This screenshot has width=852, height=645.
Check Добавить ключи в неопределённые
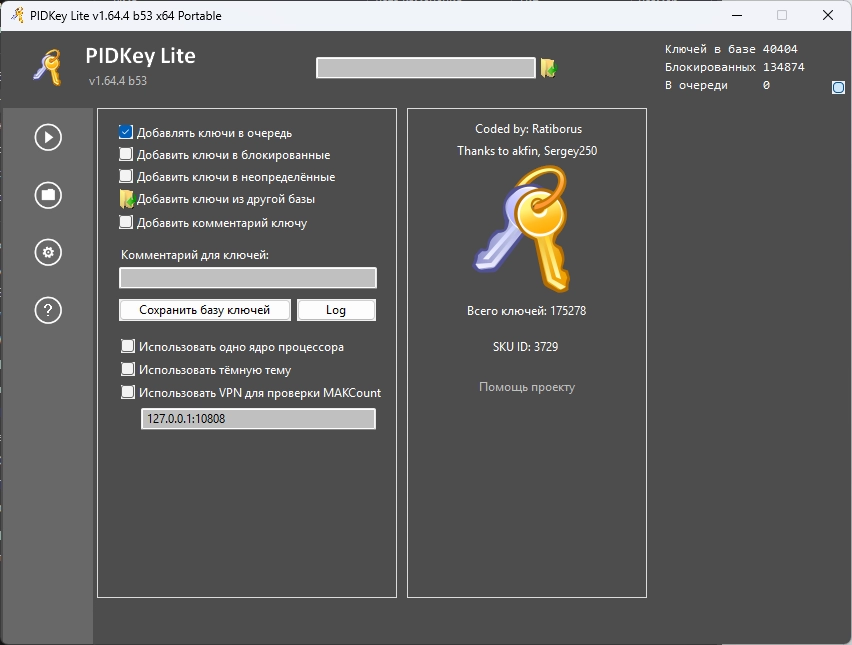tap(126, 177)
